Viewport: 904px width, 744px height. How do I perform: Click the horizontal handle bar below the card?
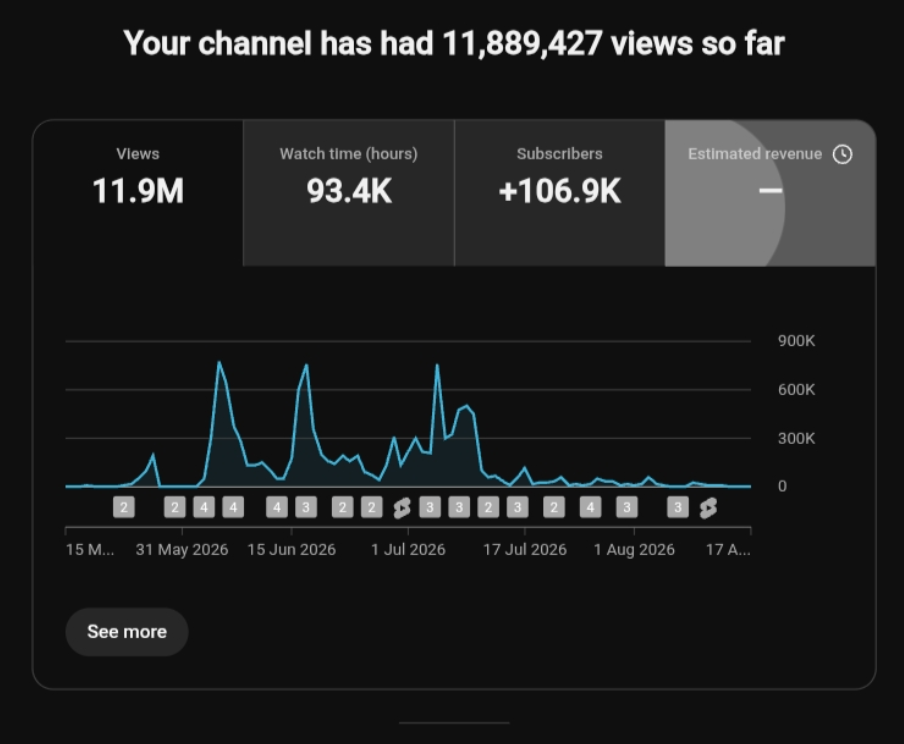[454, 722]
